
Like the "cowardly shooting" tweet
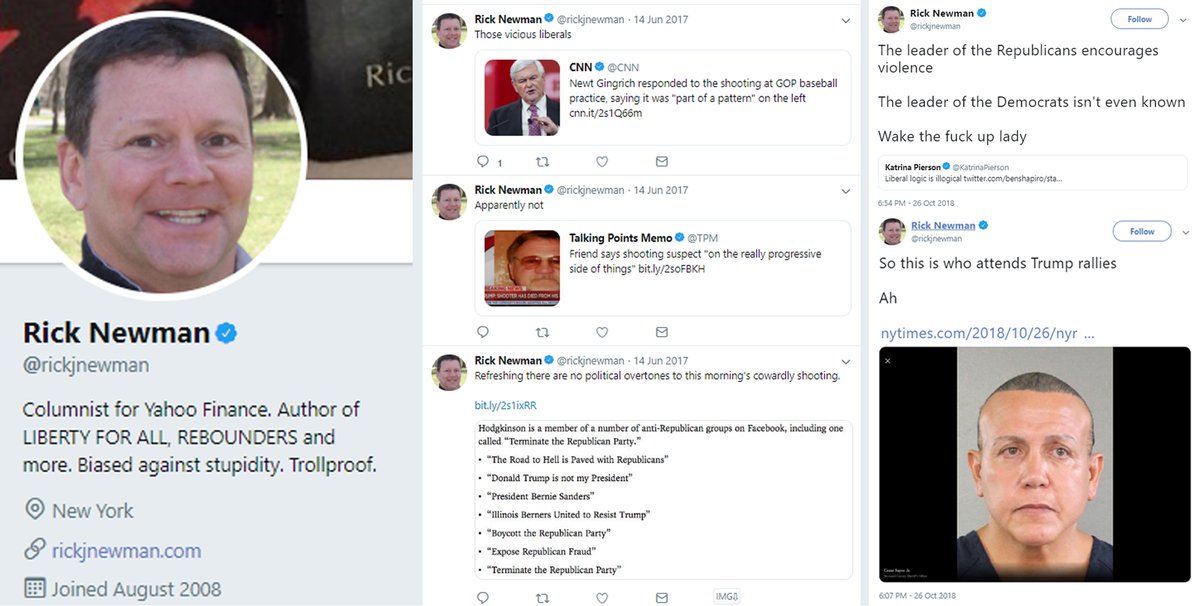[602, 598]
